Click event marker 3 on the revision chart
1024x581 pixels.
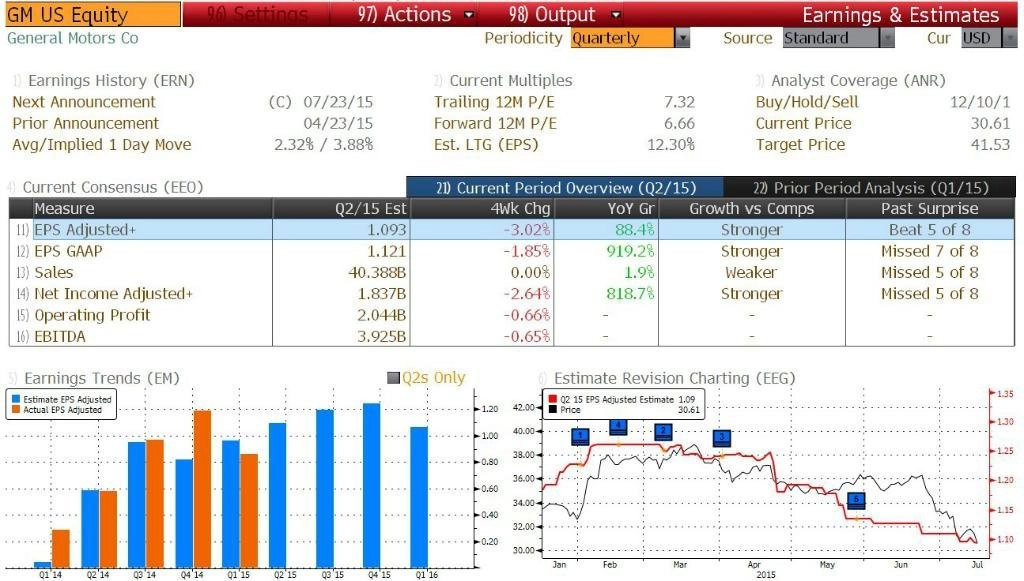tap(722, 438)
